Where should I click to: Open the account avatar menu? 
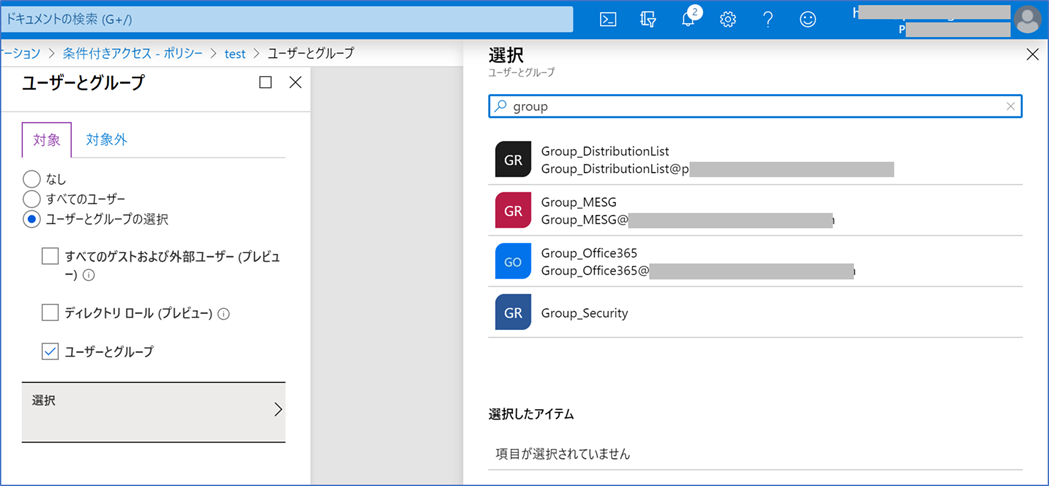[x=1027, y=19]
